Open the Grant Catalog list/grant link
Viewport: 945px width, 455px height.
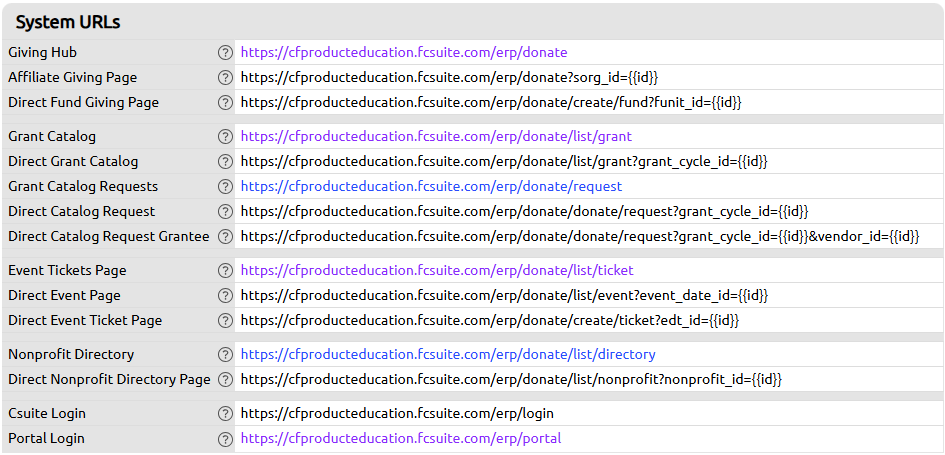point(436,137)
